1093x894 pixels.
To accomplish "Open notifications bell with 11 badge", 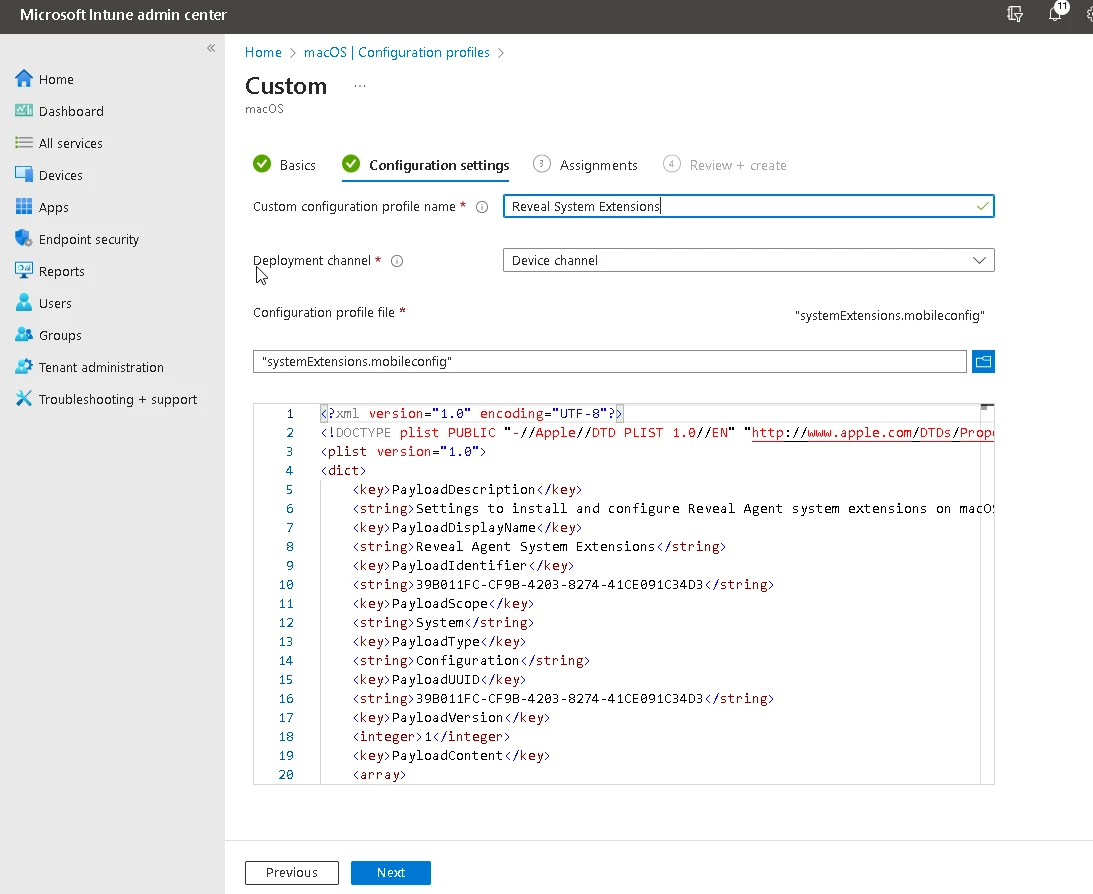I will pyautogui.click(x=1057, y=12).
